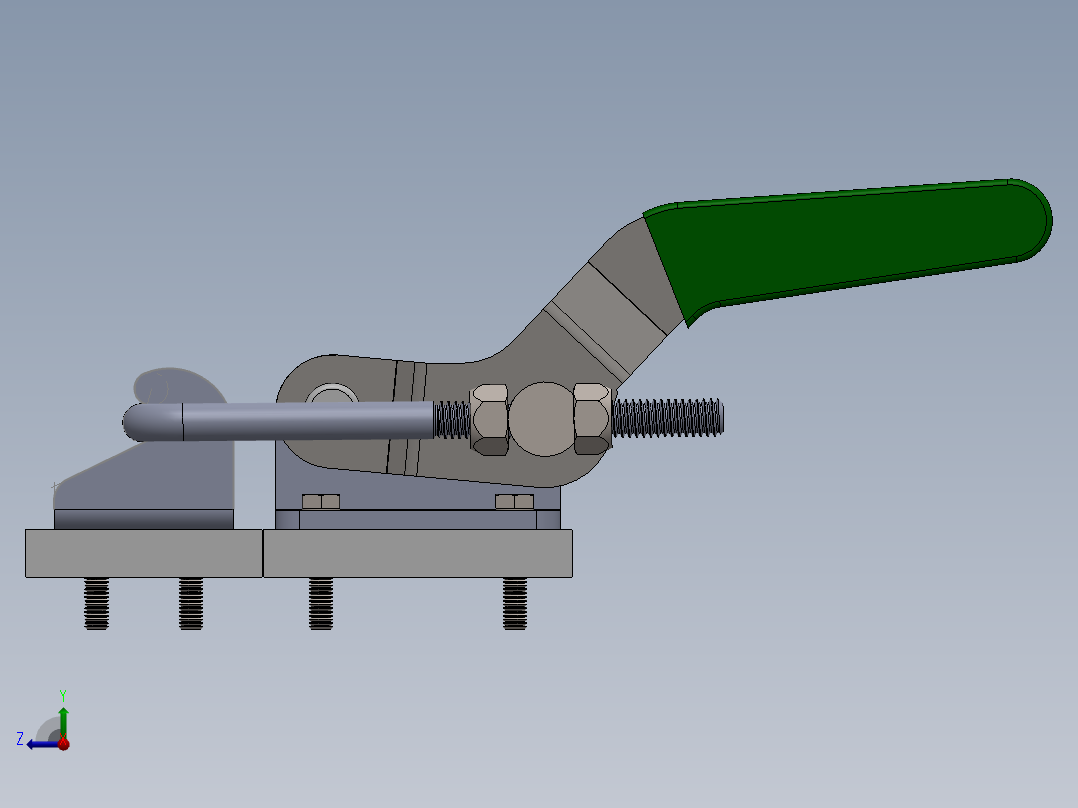Select the hex nut left of the round pivot
This screenshot has width=1078, height=808.
point(490,419)
